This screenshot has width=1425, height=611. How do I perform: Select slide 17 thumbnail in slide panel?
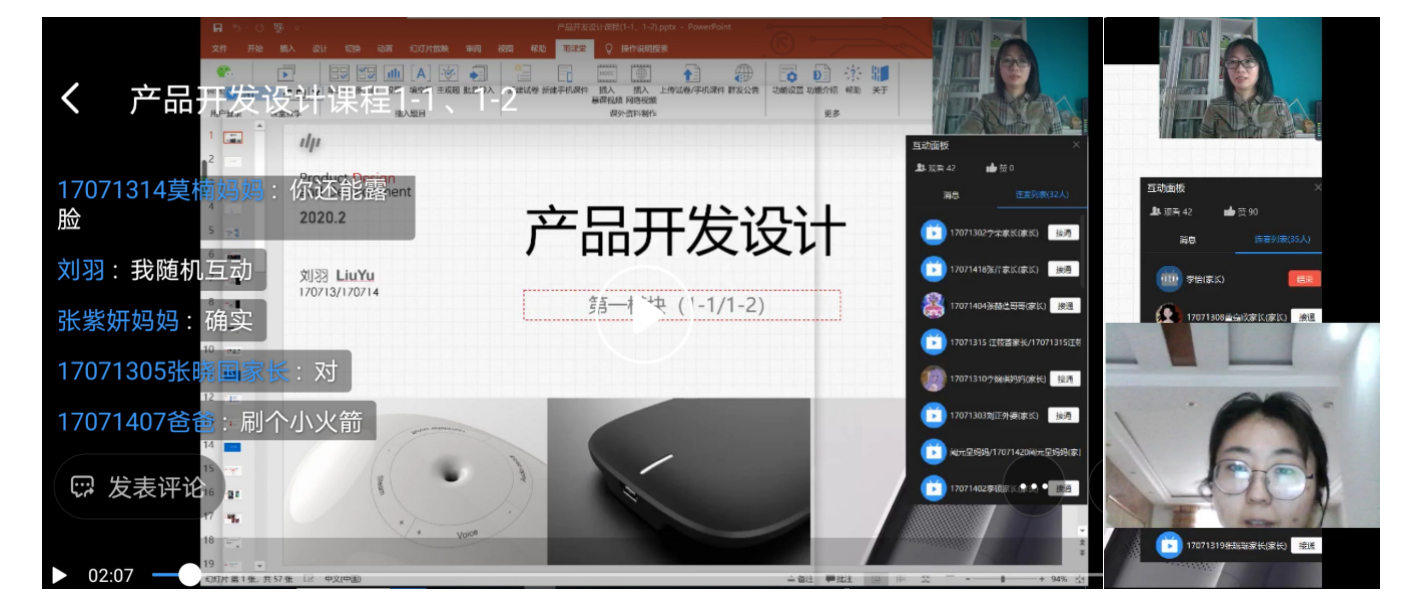(232, 518)
